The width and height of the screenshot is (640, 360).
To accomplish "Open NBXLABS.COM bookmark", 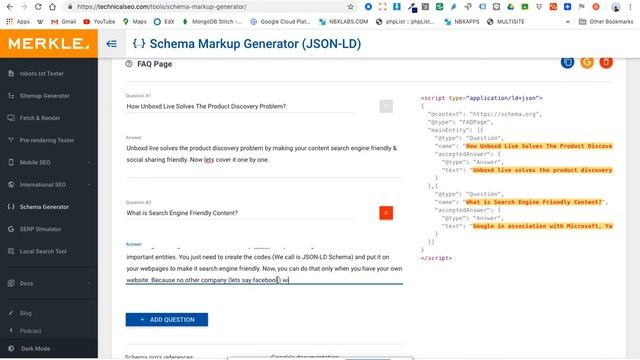I will coord(344,22).
